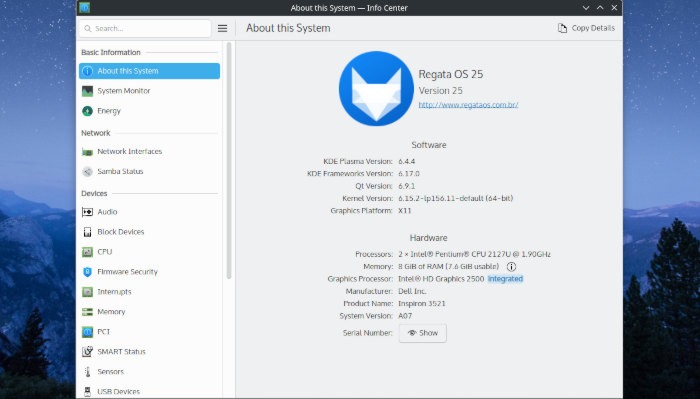The width and height of the screenshot is (700, 399).
Task: Click the Regata OS 25 title text
Action: coord(451,75)
